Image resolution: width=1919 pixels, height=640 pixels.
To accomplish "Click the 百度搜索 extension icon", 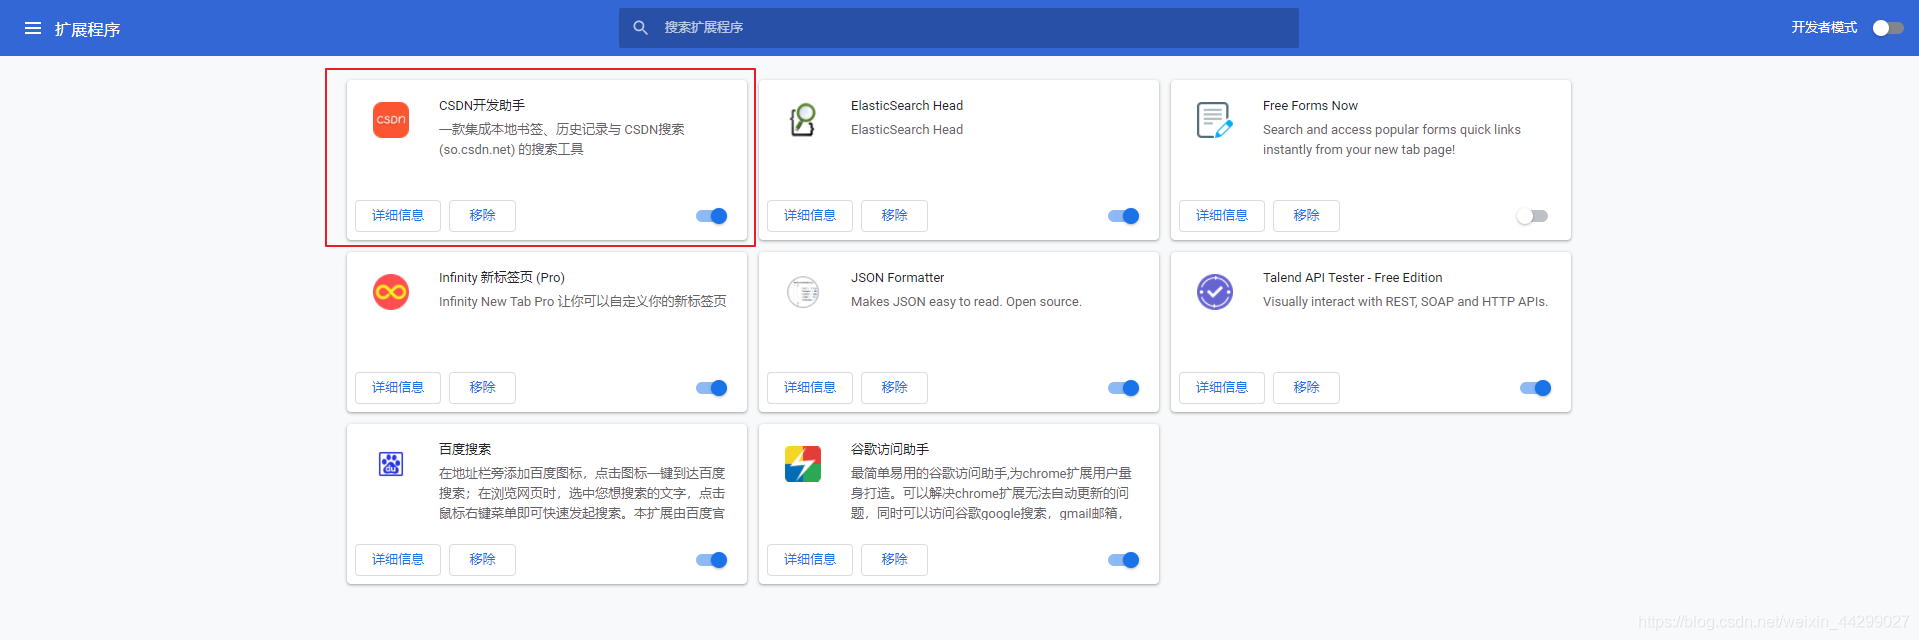I will tap(391, 464).
